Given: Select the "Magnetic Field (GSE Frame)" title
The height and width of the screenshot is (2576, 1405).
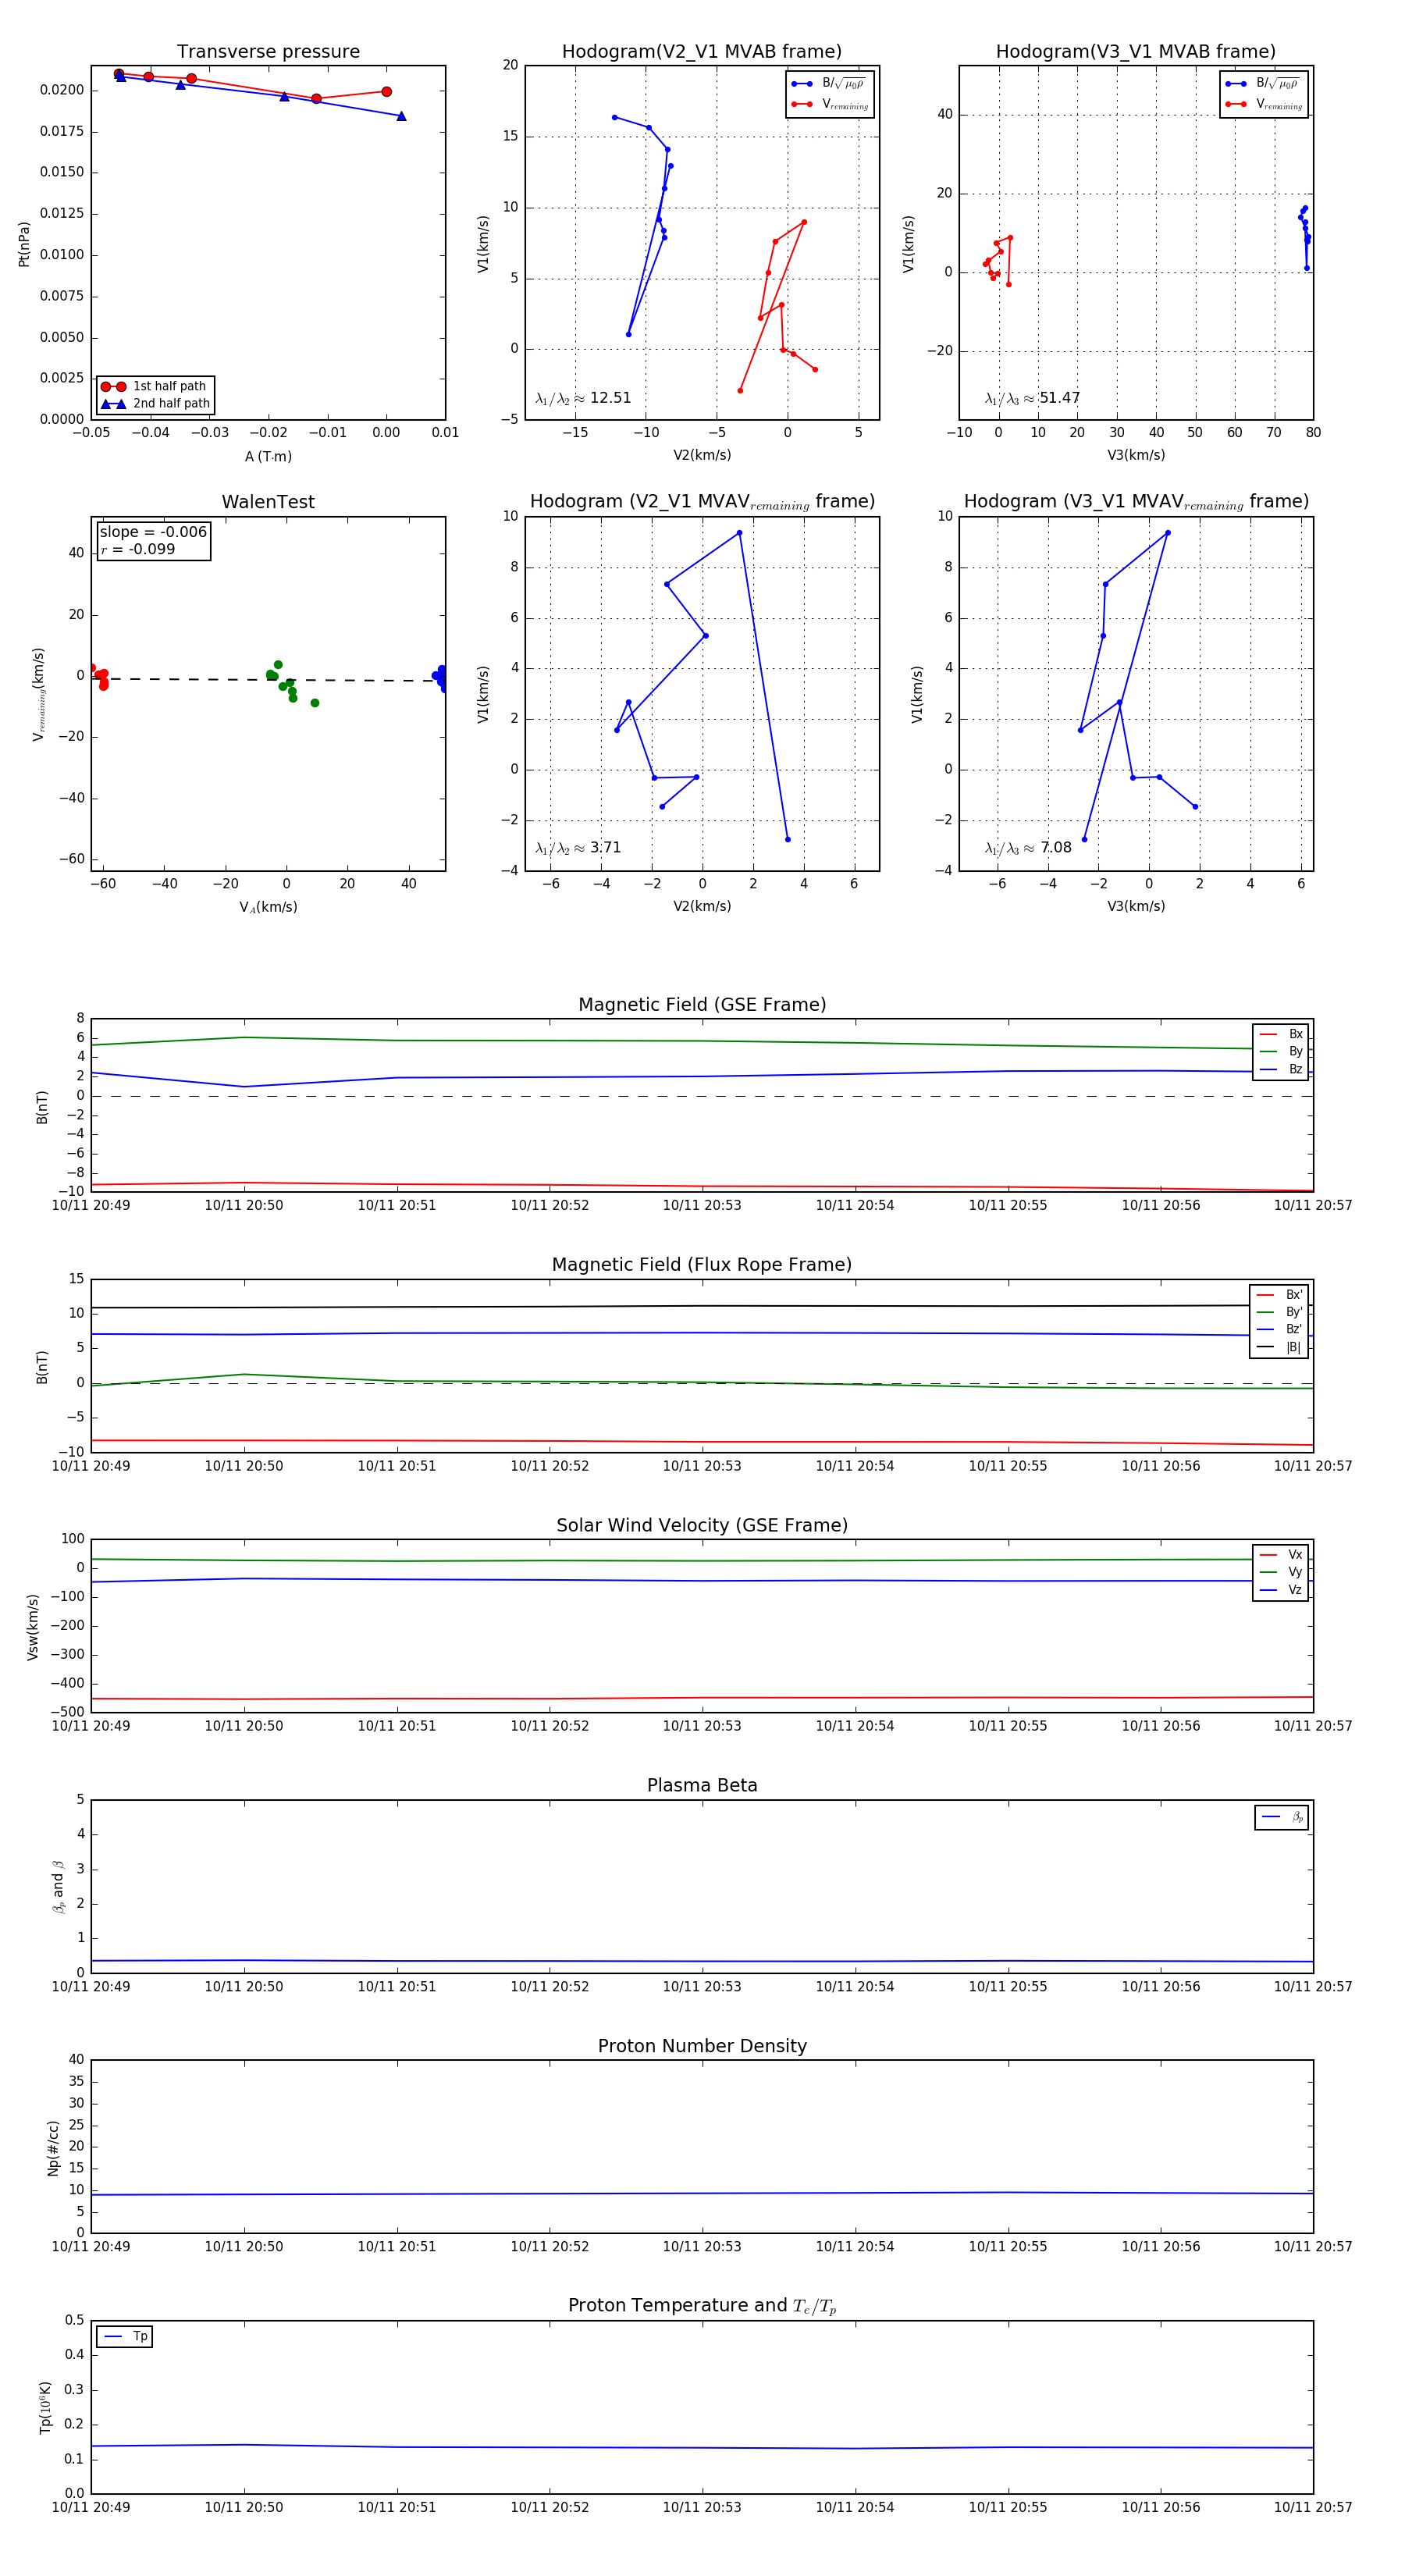Looking at the screenshot, I should click(x=702, y=1005).
